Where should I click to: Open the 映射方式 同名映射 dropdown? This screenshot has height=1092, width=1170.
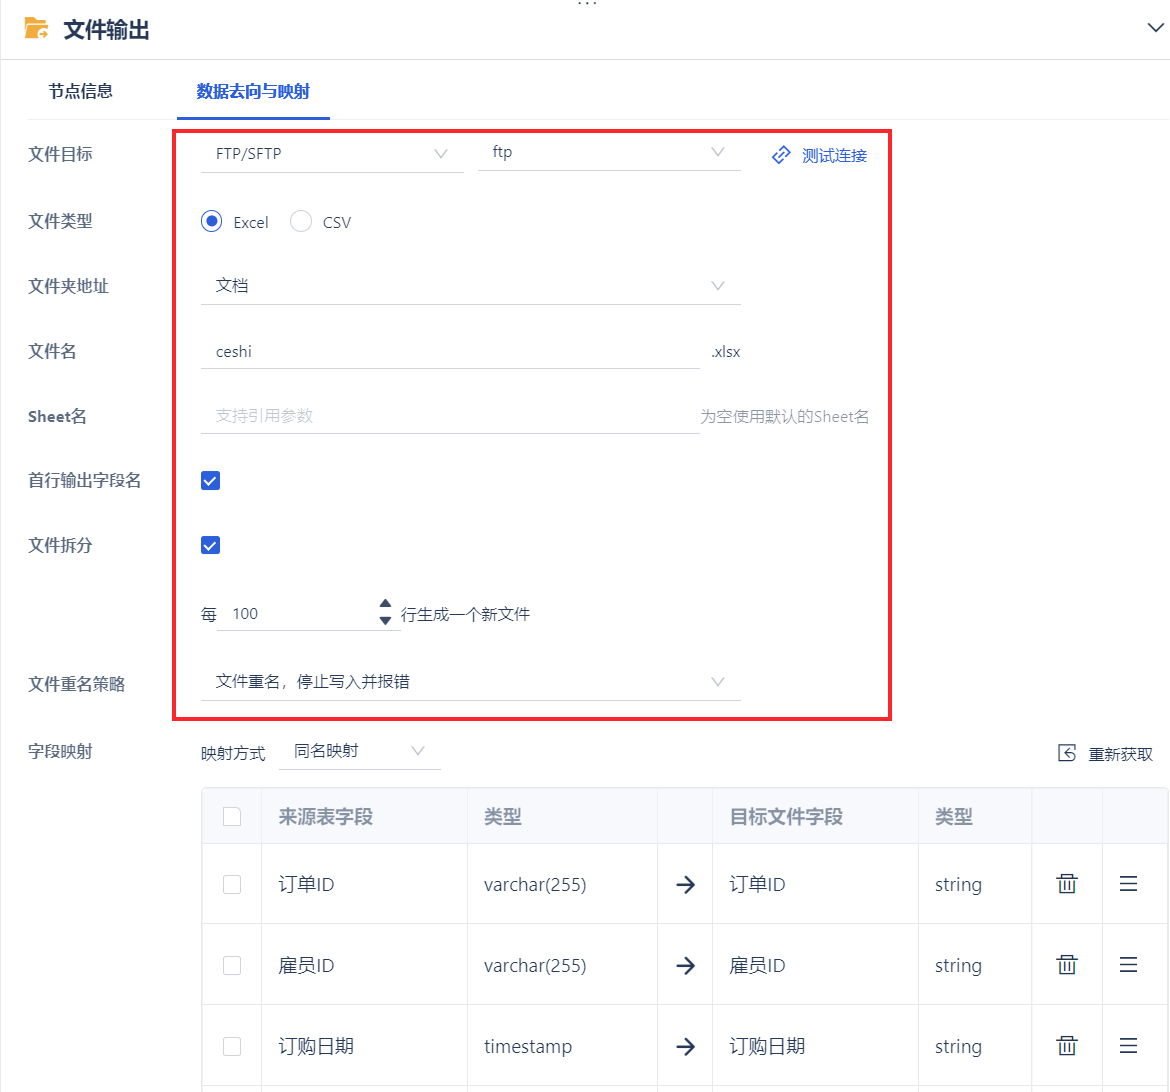click(360, 751)
